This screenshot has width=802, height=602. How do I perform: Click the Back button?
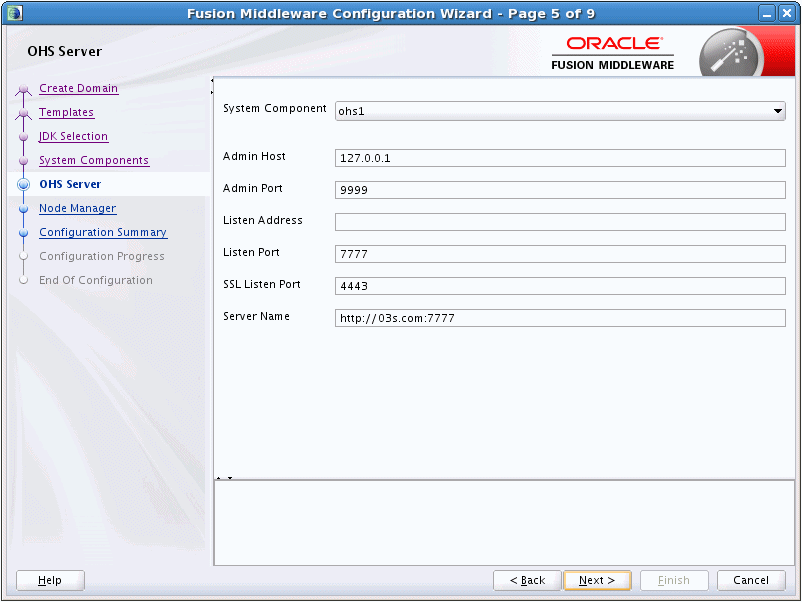click(x=527, y=581)
